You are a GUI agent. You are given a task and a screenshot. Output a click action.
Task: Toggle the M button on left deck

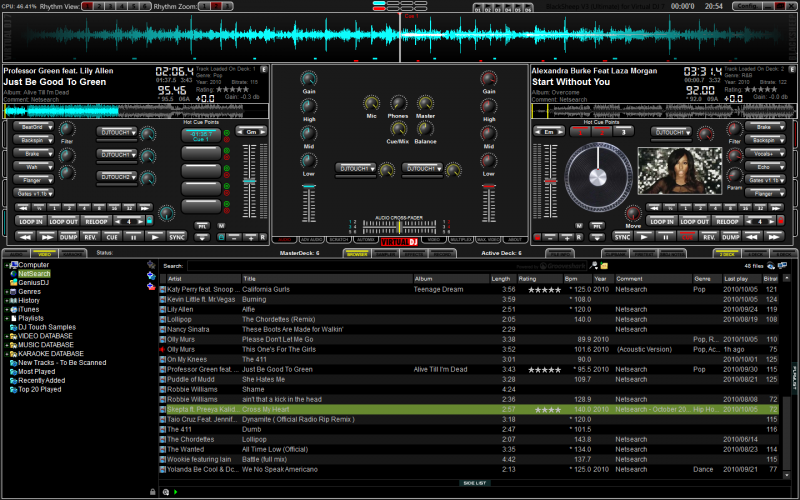click(221, 226)
